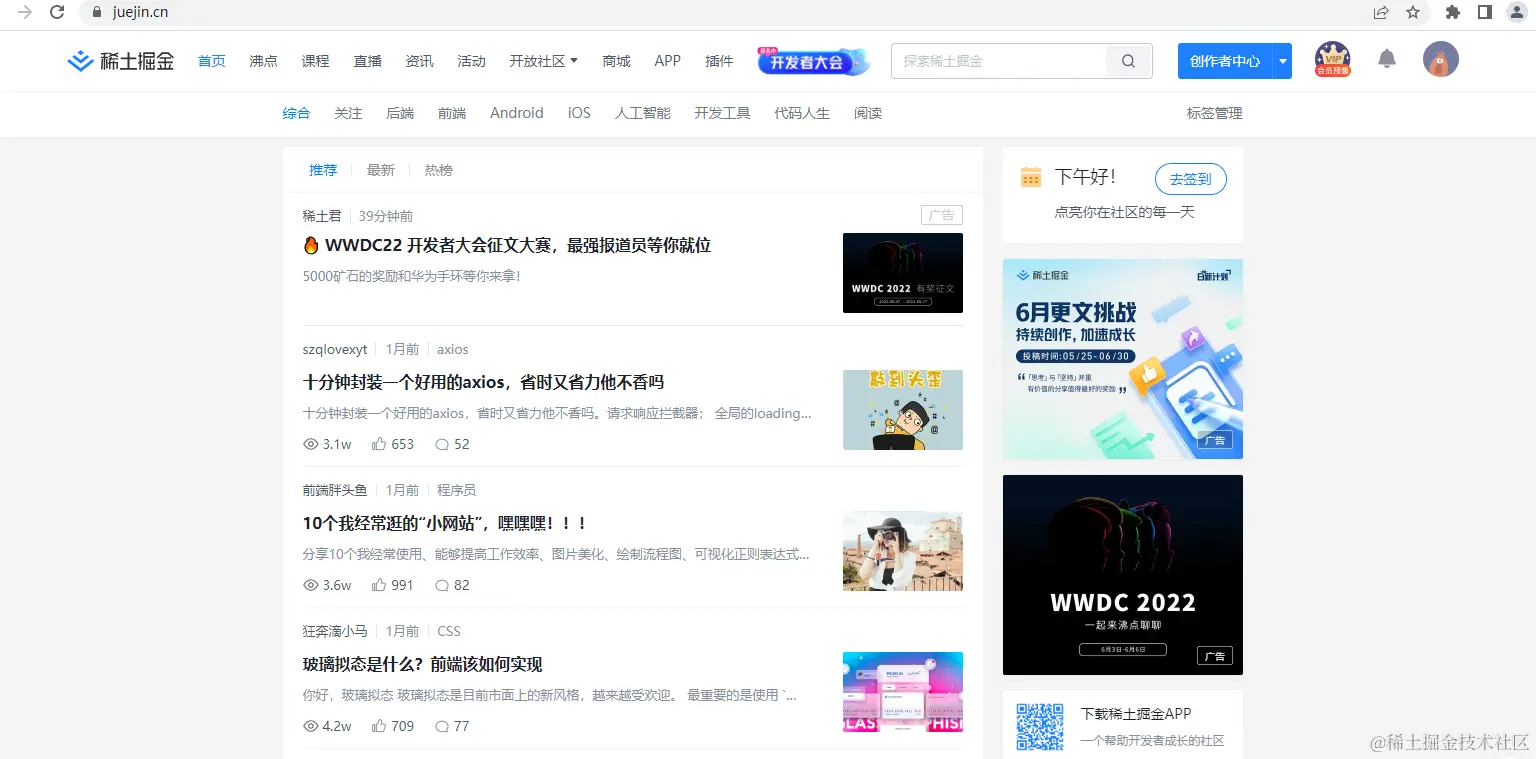Expand the 开放社区 dropdown menu
This screenshot has height=759, width=1536.
click(x=543, y=61)
